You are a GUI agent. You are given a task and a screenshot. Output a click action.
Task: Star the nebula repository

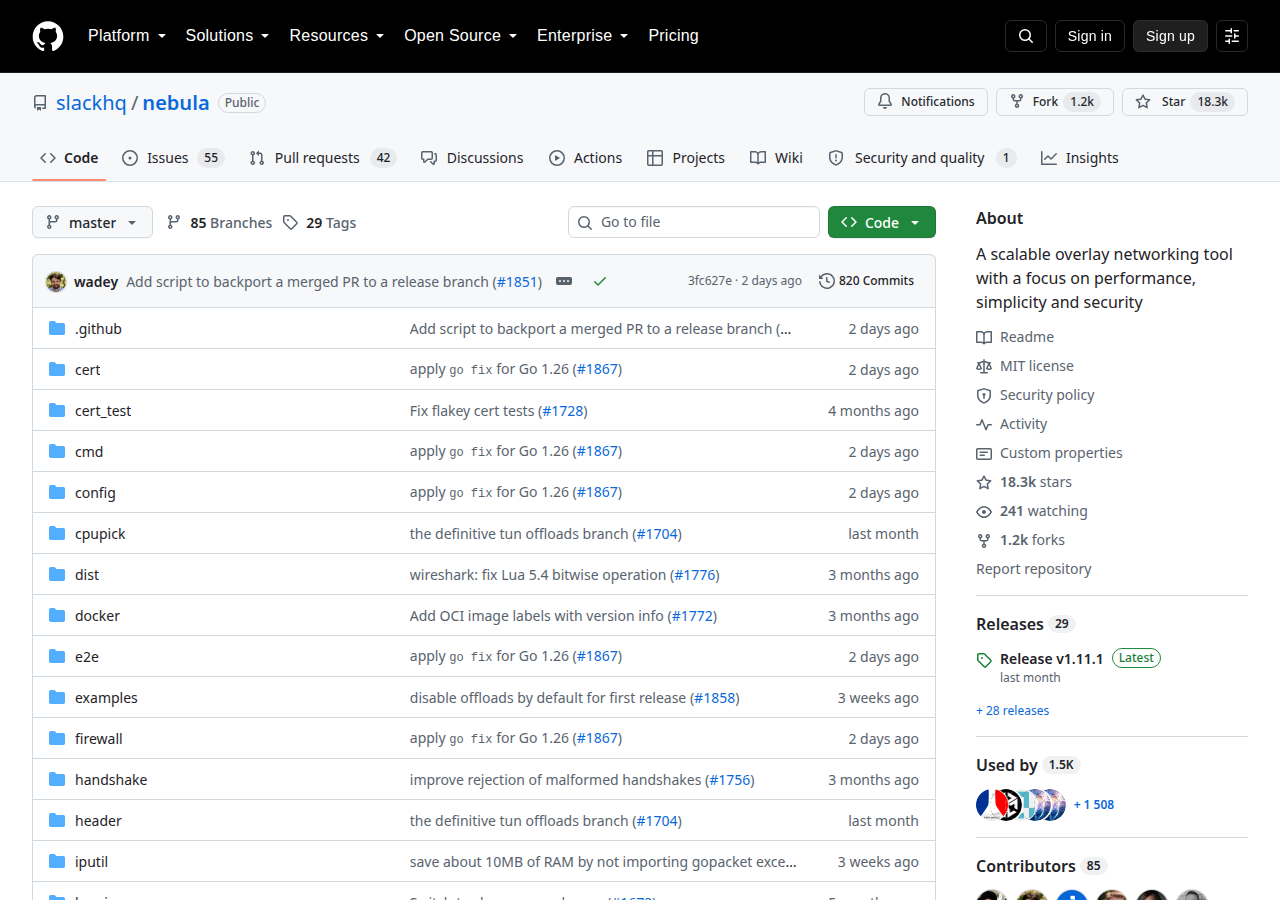1160,102
